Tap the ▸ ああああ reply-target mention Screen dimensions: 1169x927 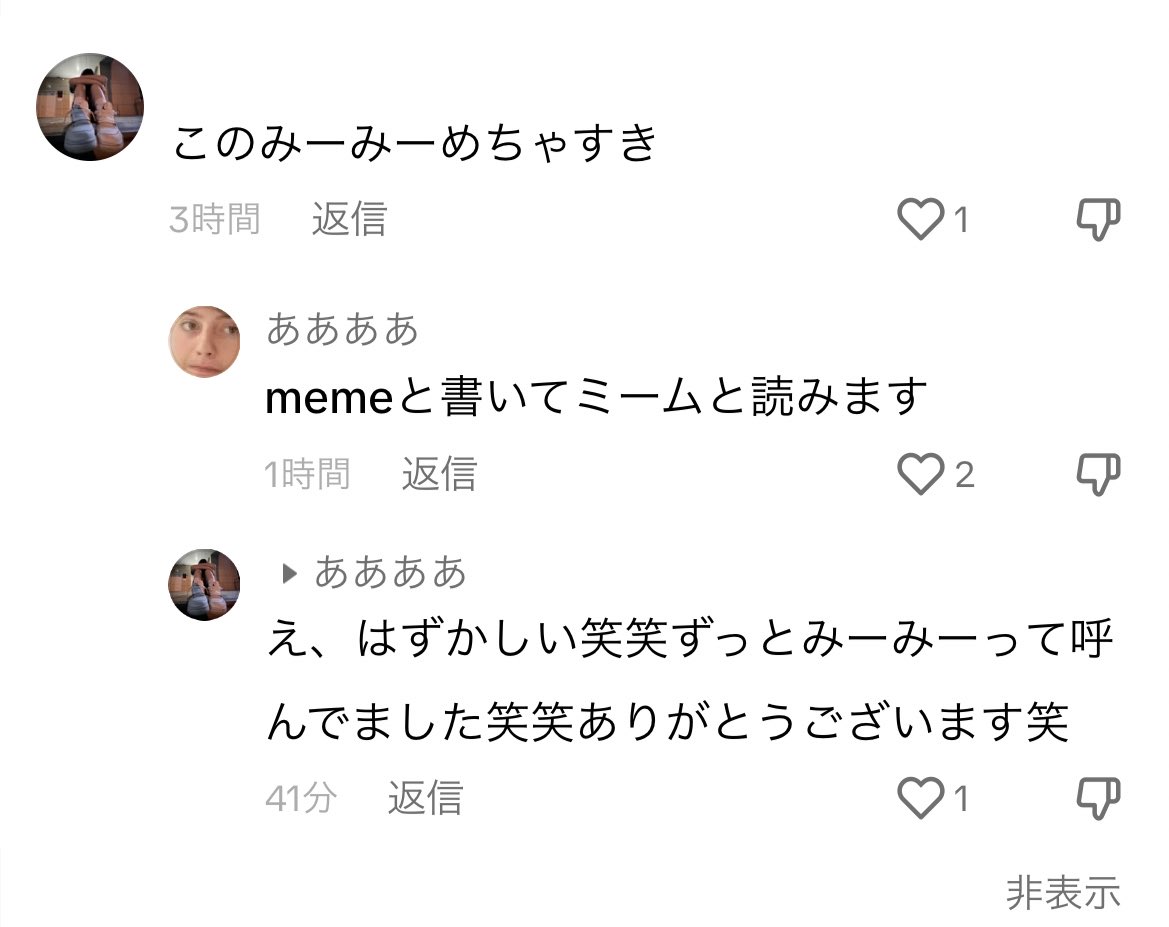(390, 573)
